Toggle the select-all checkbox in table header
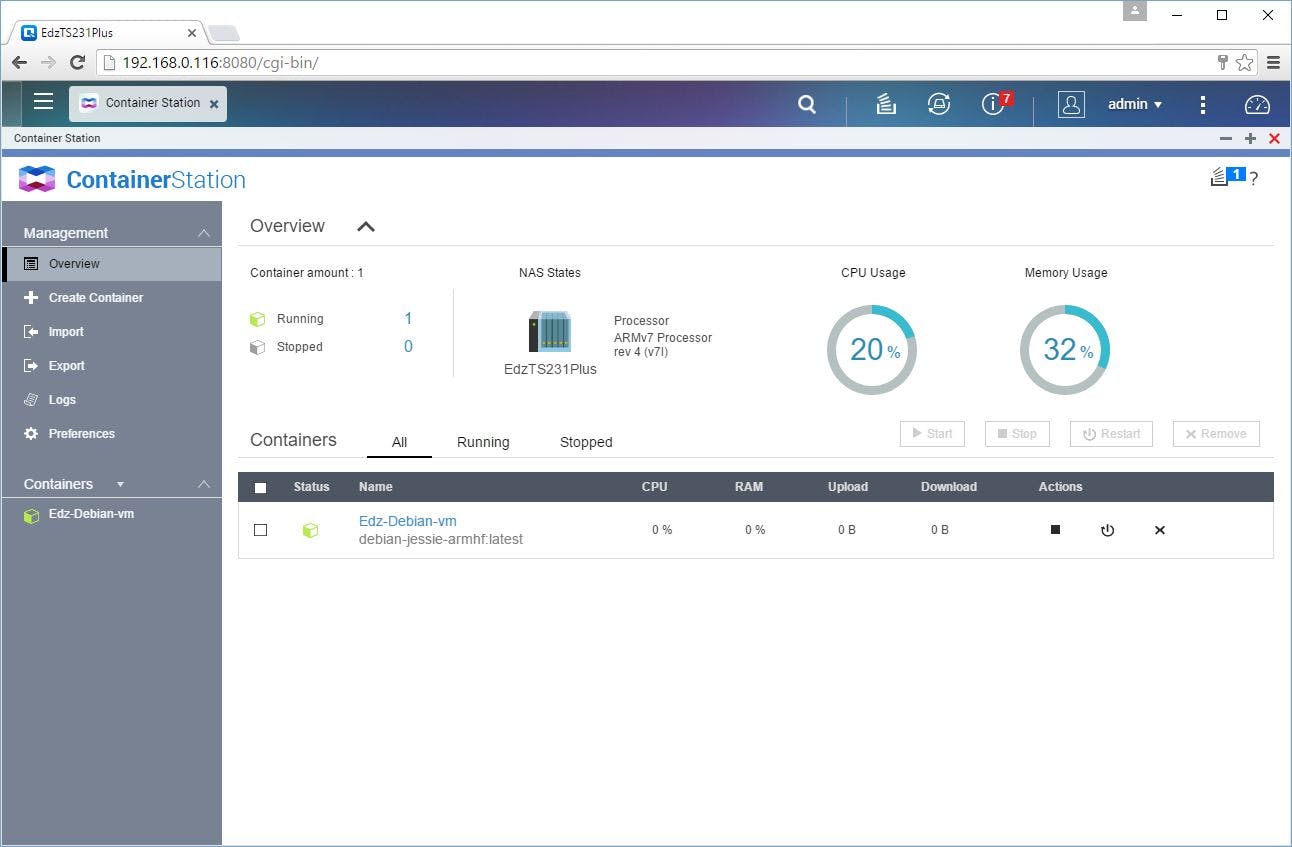1292x847 pixels. tap(261, 488)
